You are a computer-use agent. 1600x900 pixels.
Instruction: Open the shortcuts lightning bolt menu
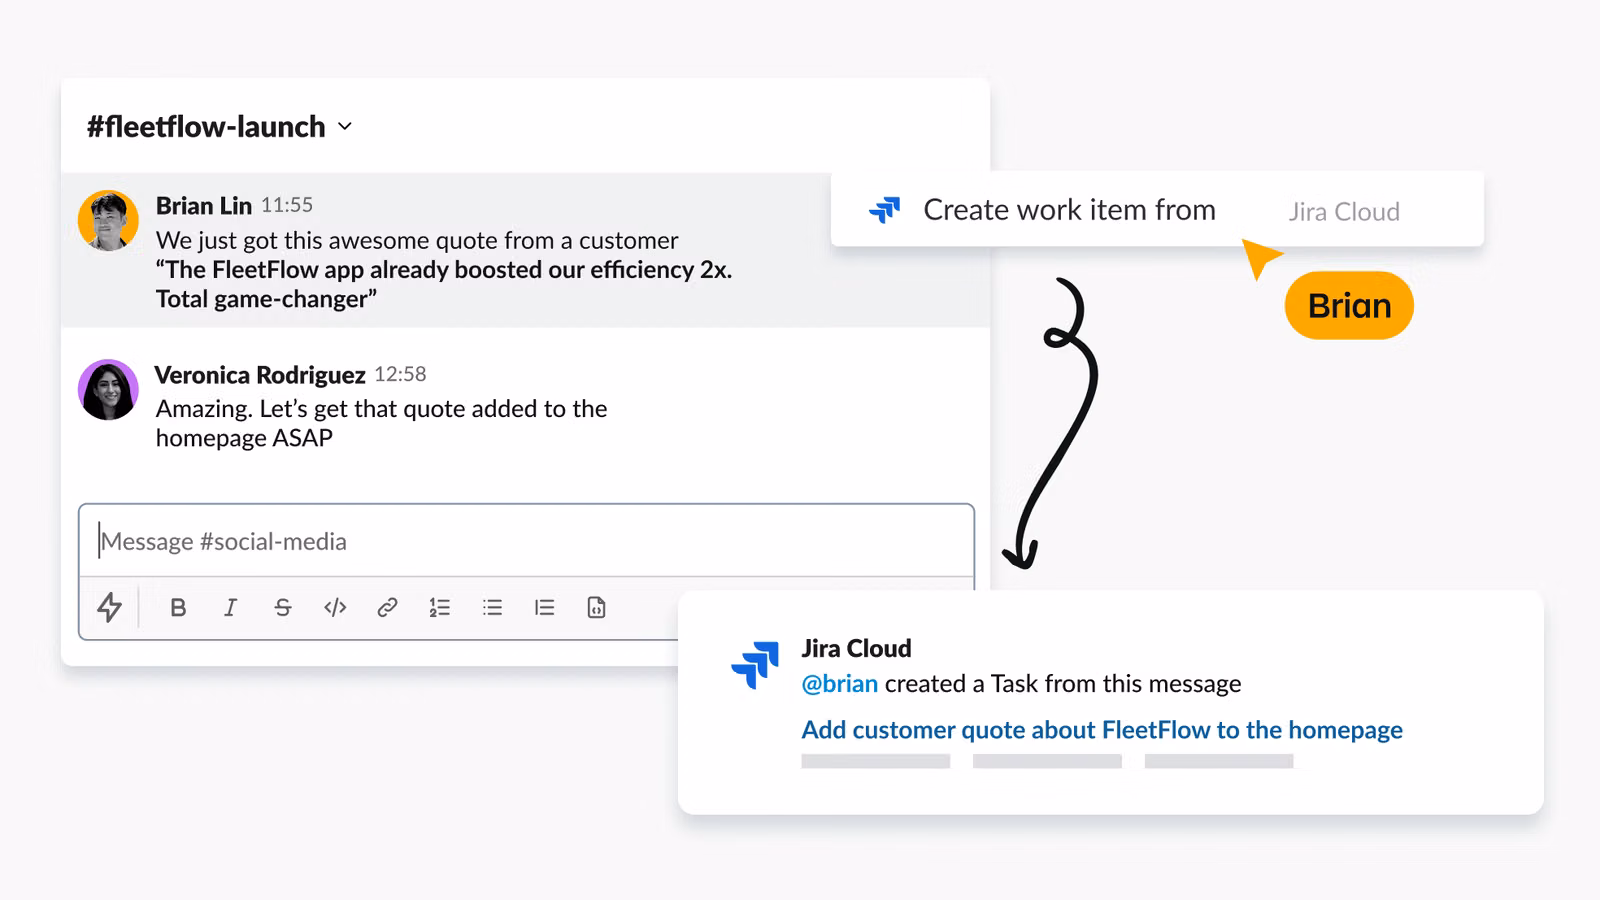pos(112,607)
